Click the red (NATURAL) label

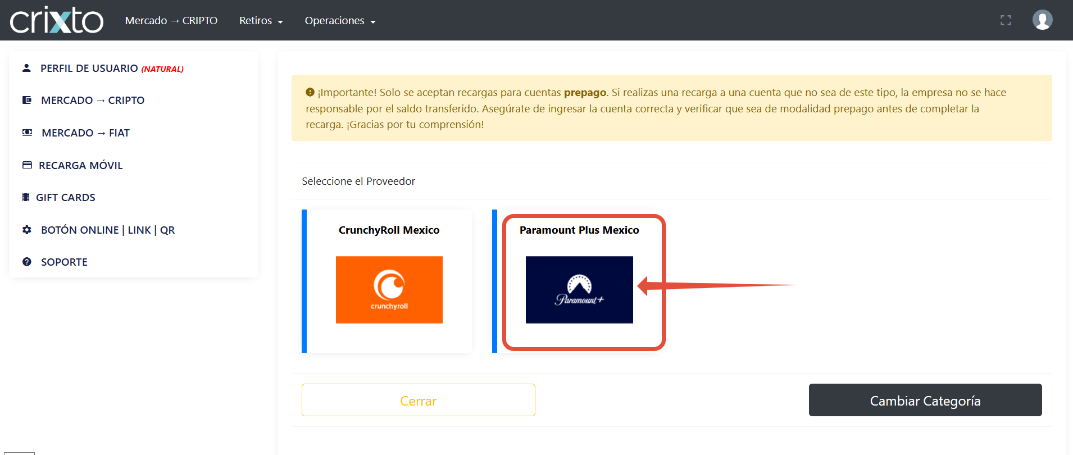tap(162, 69)
